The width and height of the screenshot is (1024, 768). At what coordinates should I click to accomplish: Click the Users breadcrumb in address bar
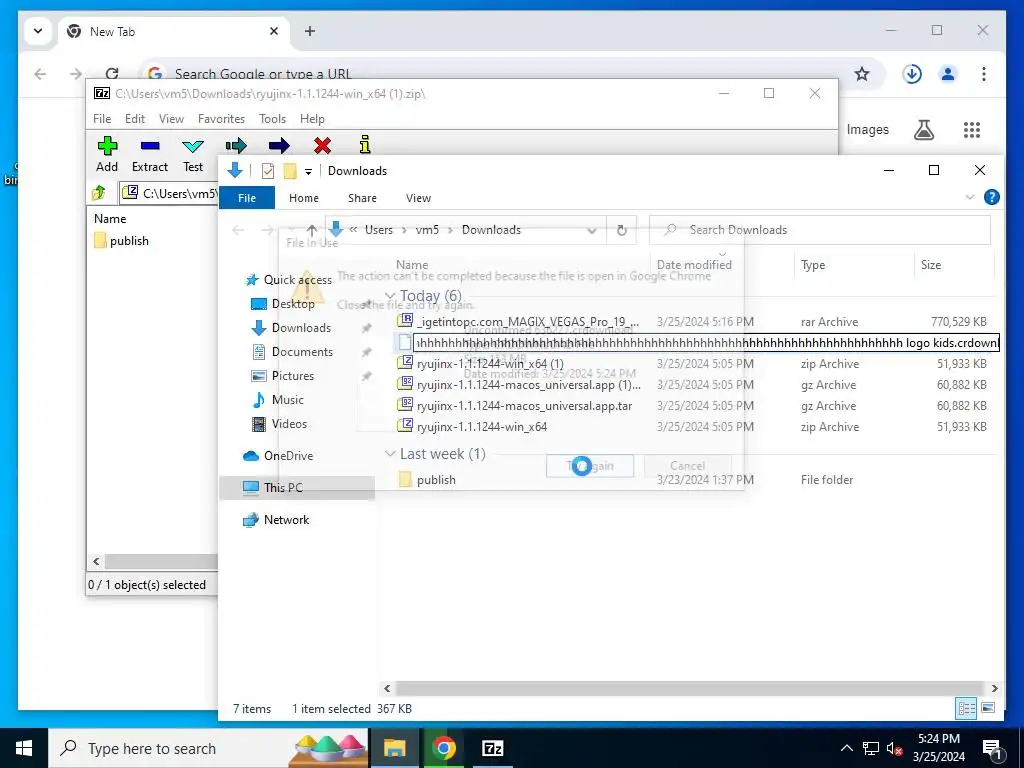(379, 230)
